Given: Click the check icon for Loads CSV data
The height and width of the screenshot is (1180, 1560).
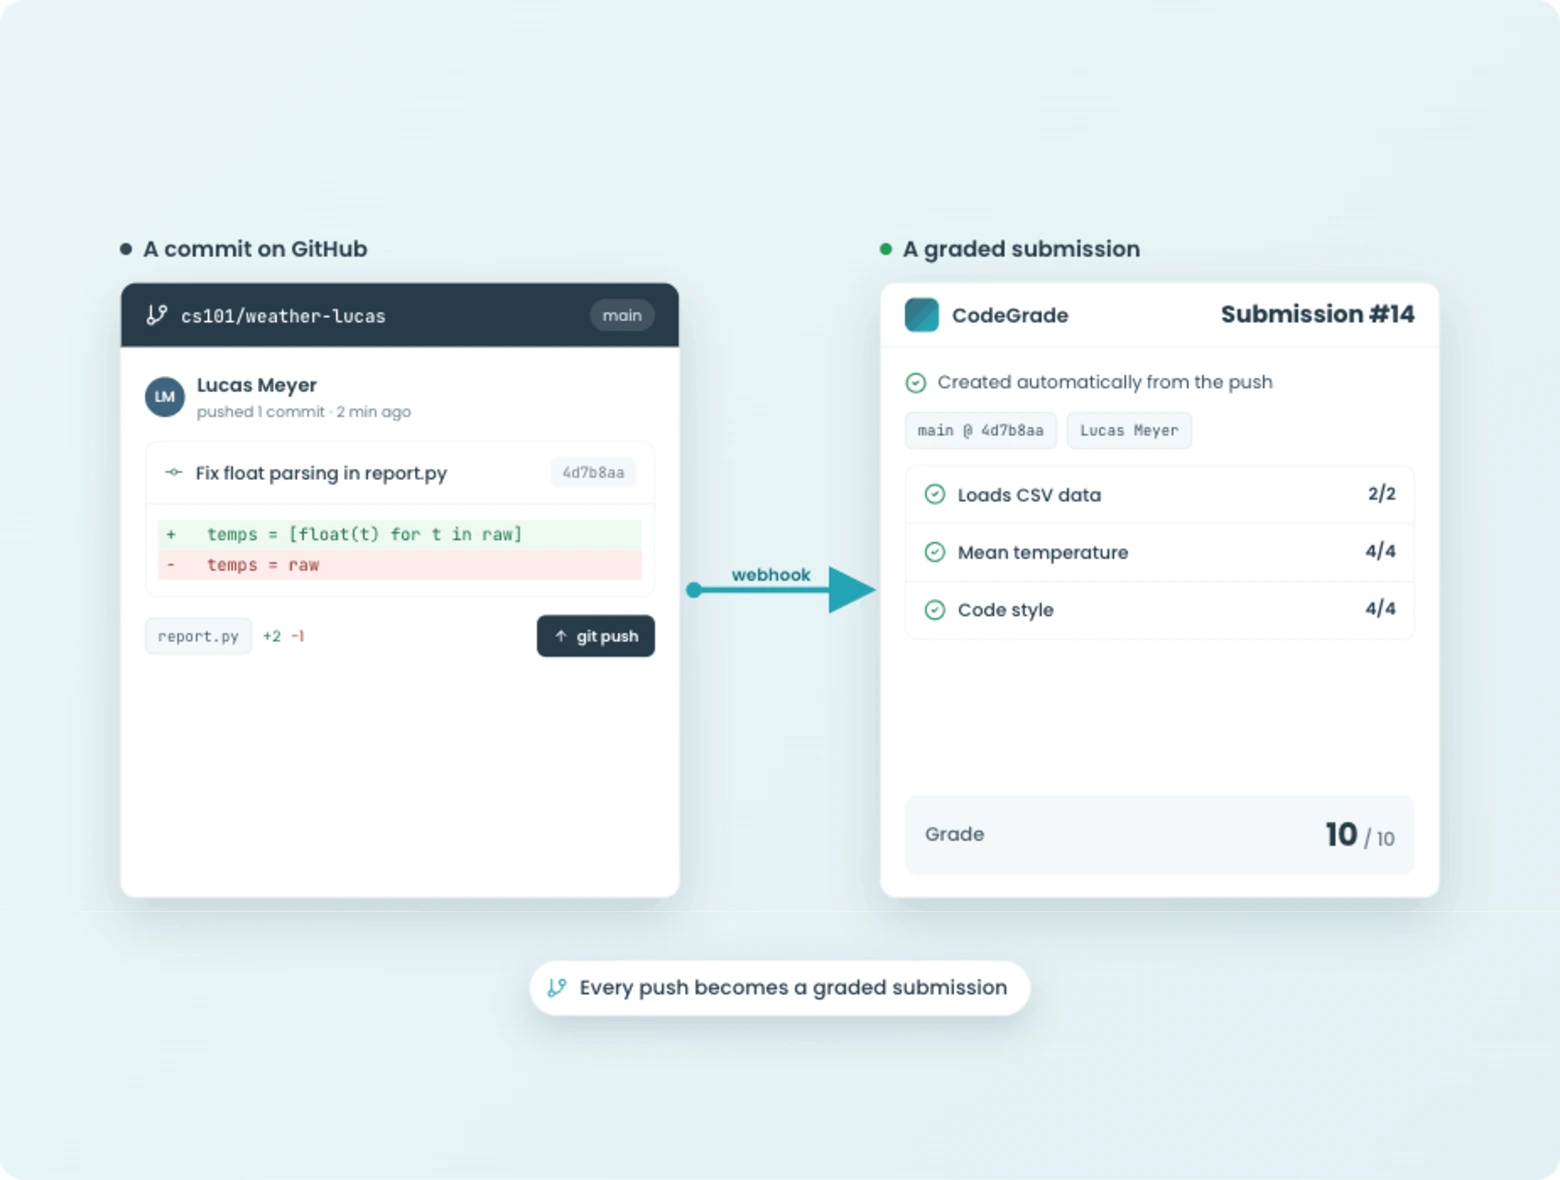Looking at the screenshot, I should point(935,494).
